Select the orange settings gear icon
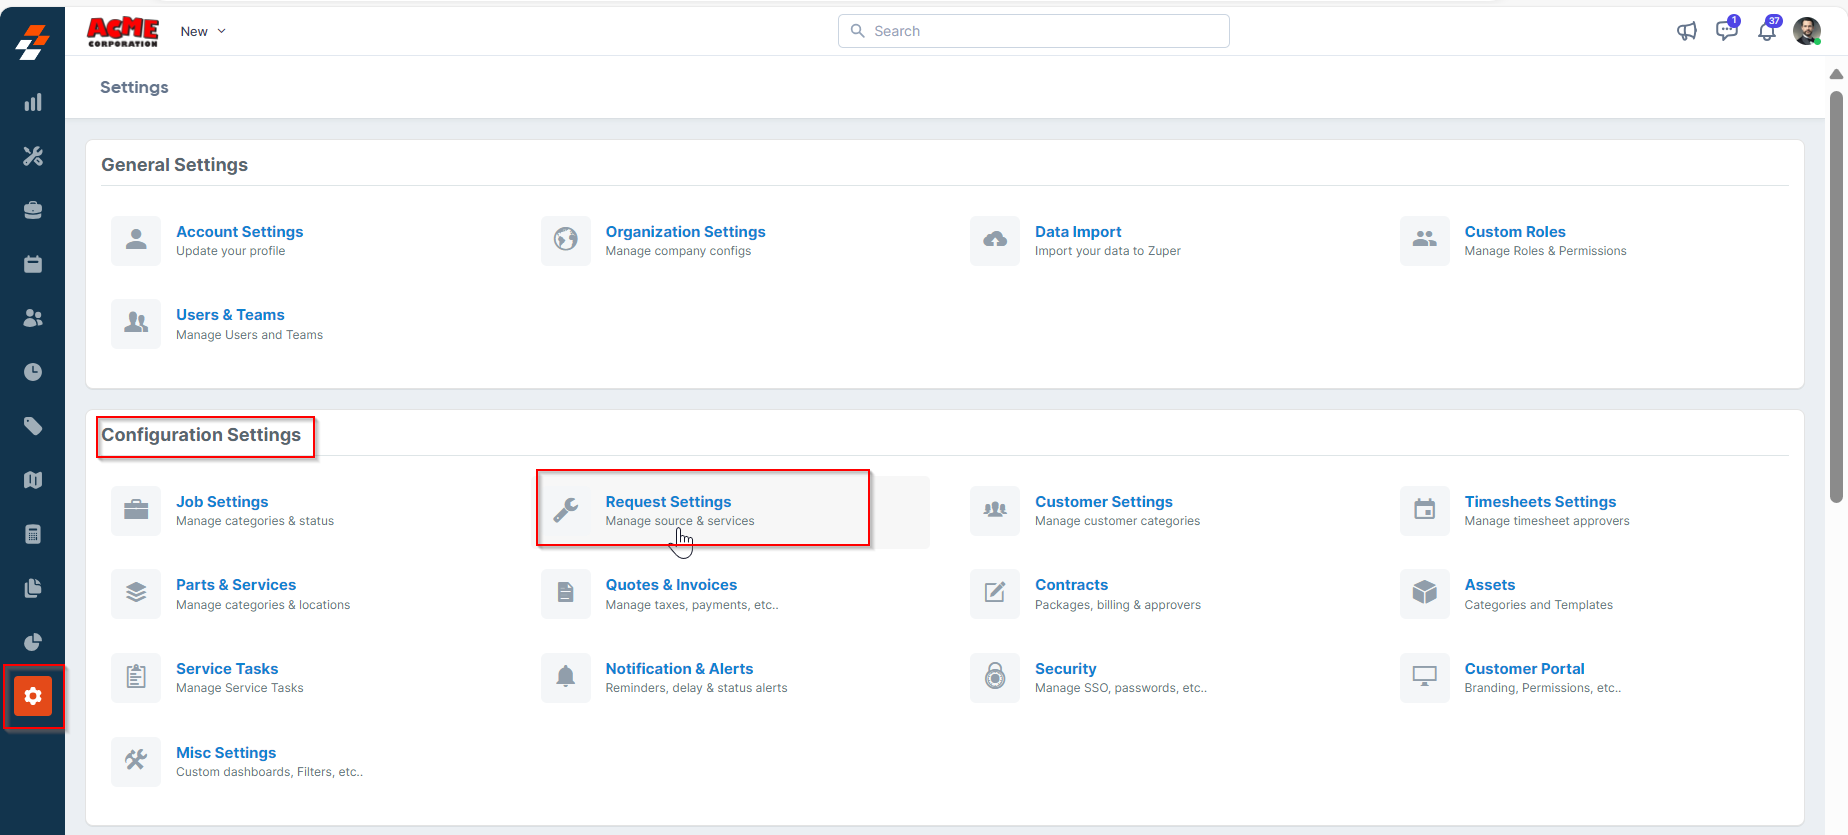The image size is (1848, 835). (33, 696)
